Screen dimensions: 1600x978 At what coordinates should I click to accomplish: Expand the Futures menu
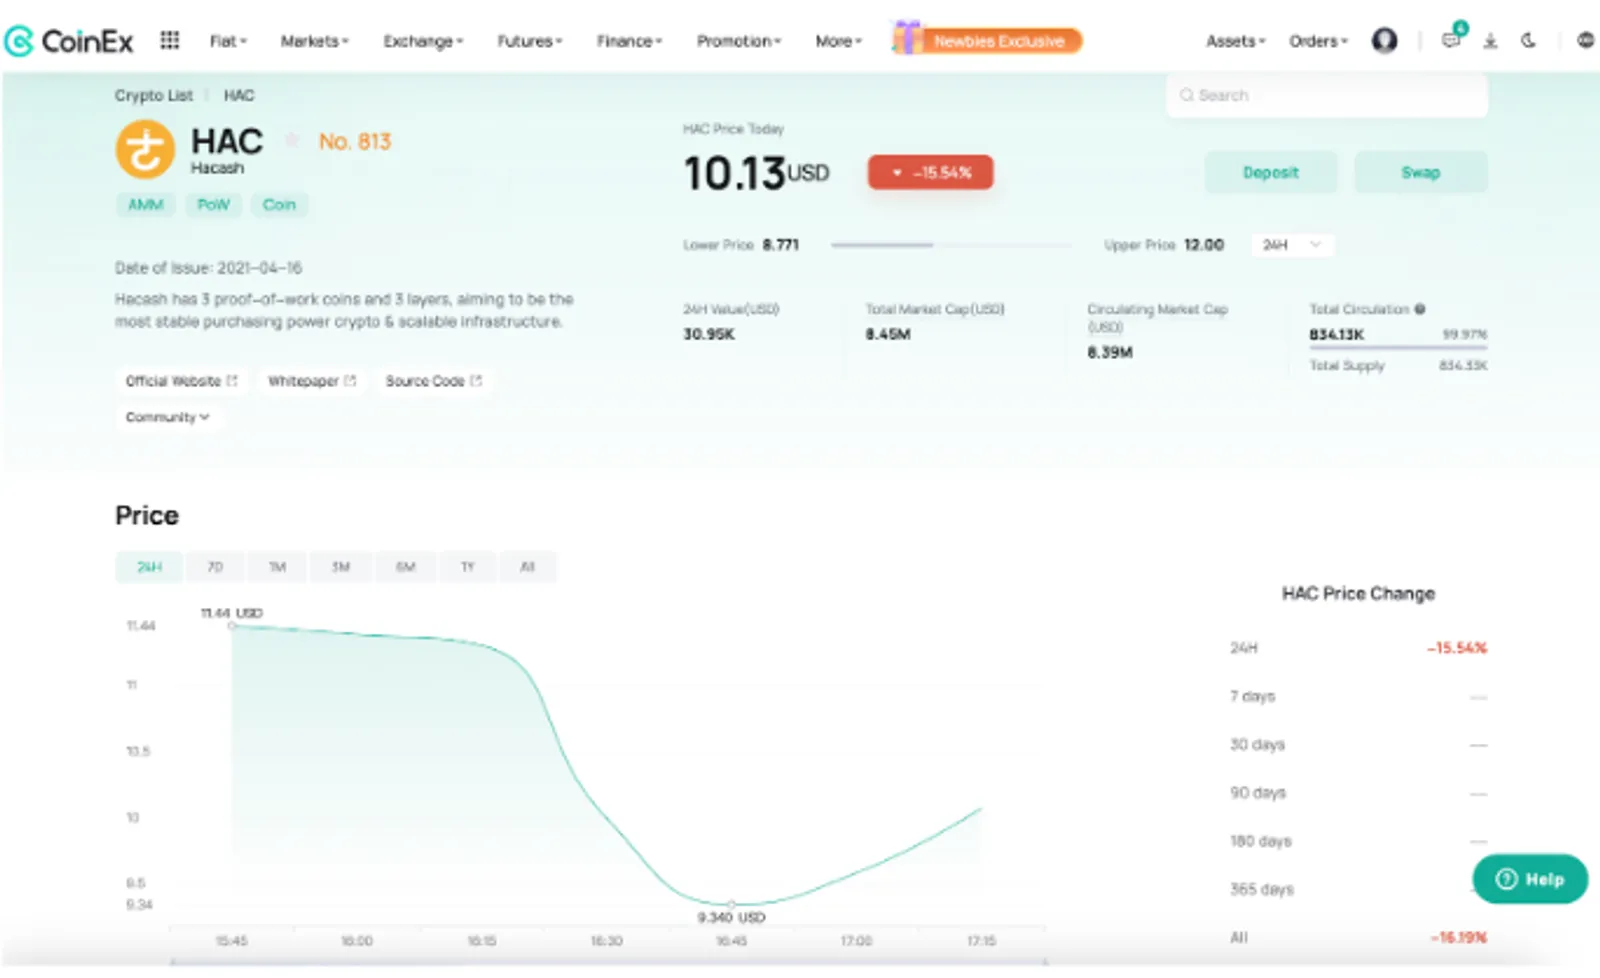[530, 41]
